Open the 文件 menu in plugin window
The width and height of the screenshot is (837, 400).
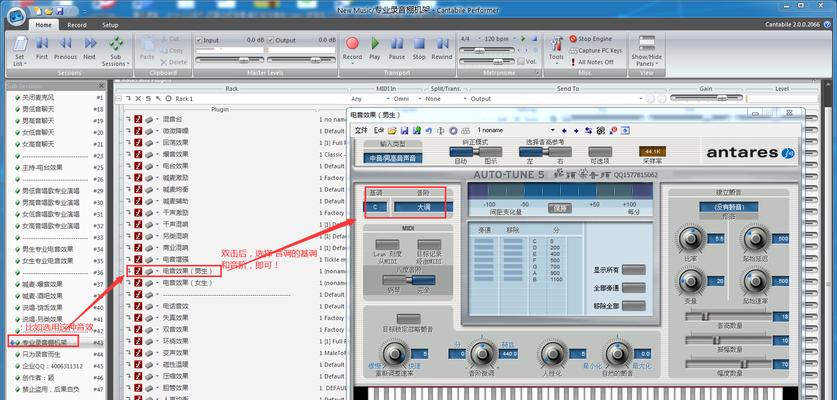(x=361, y=130)
